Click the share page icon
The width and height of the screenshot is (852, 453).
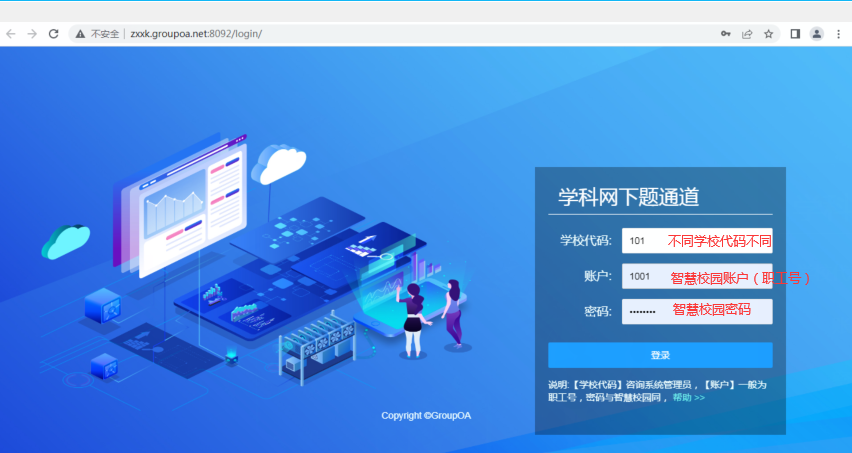coord(747,33)
